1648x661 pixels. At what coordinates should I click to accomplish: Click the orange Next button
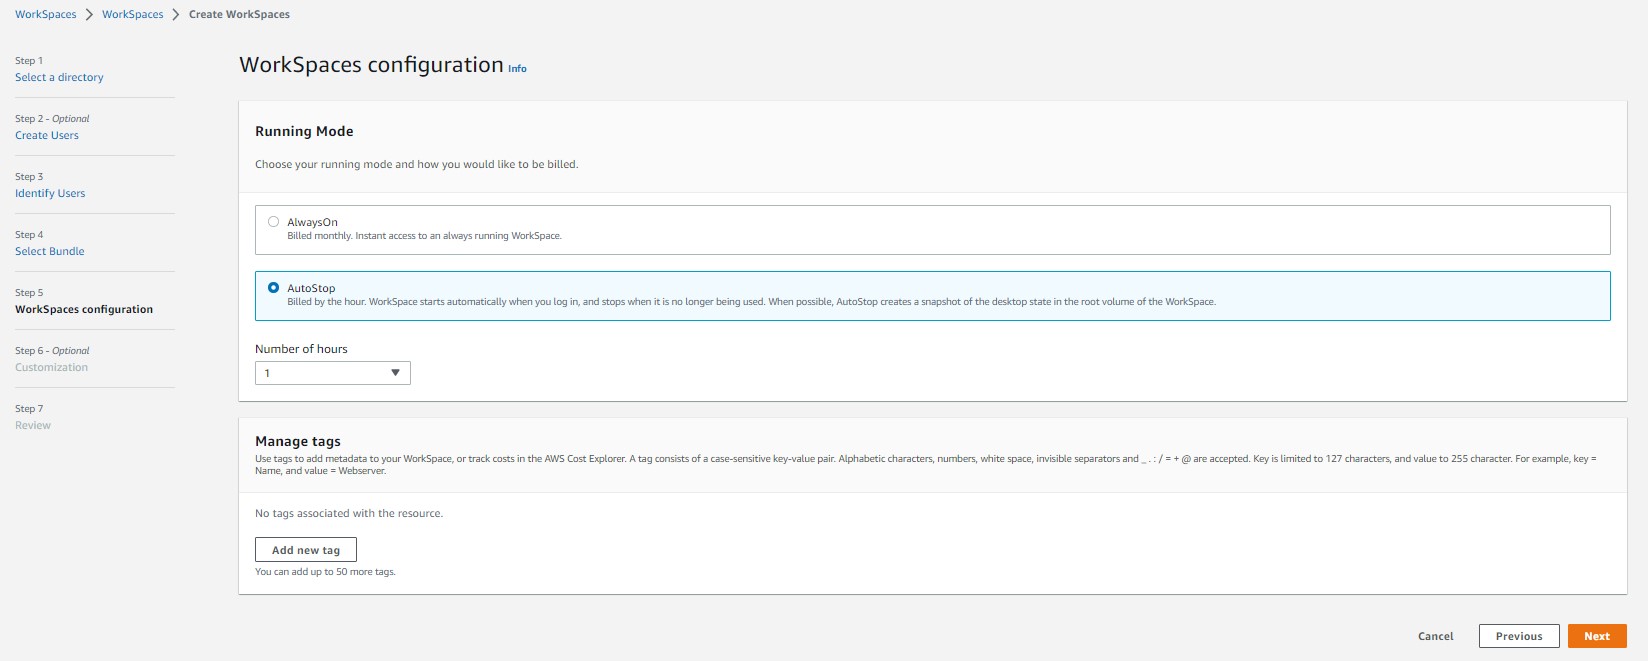pos(1597,636)
